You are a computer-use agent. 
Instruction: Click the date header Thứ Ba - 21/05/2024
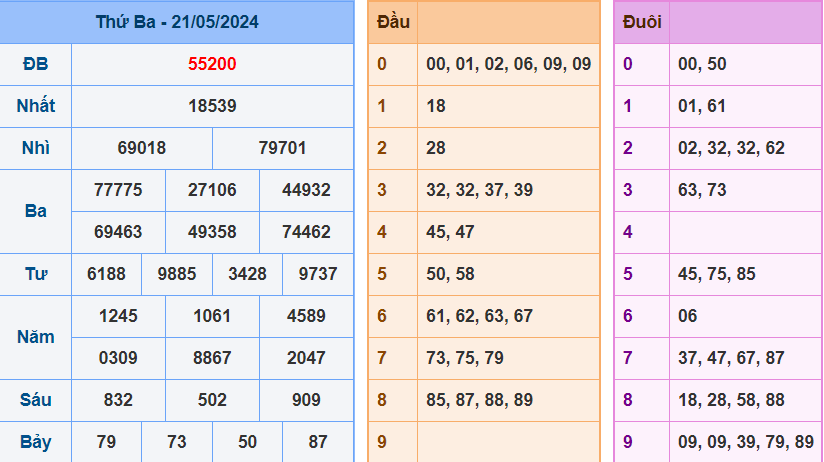tap(177, 22)
